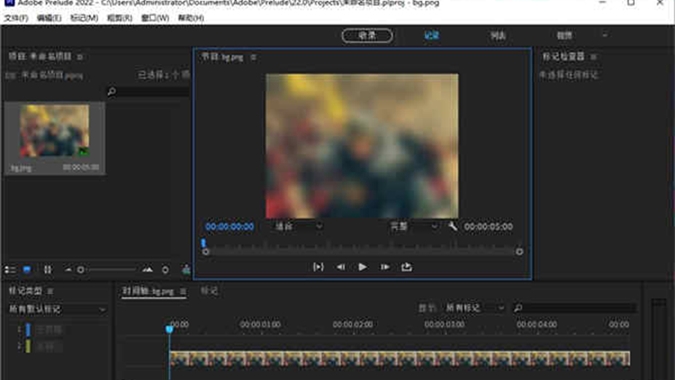Screen dimensions: 675x380
Task: Click the play in to out button
Action: [x=318, y=267]
